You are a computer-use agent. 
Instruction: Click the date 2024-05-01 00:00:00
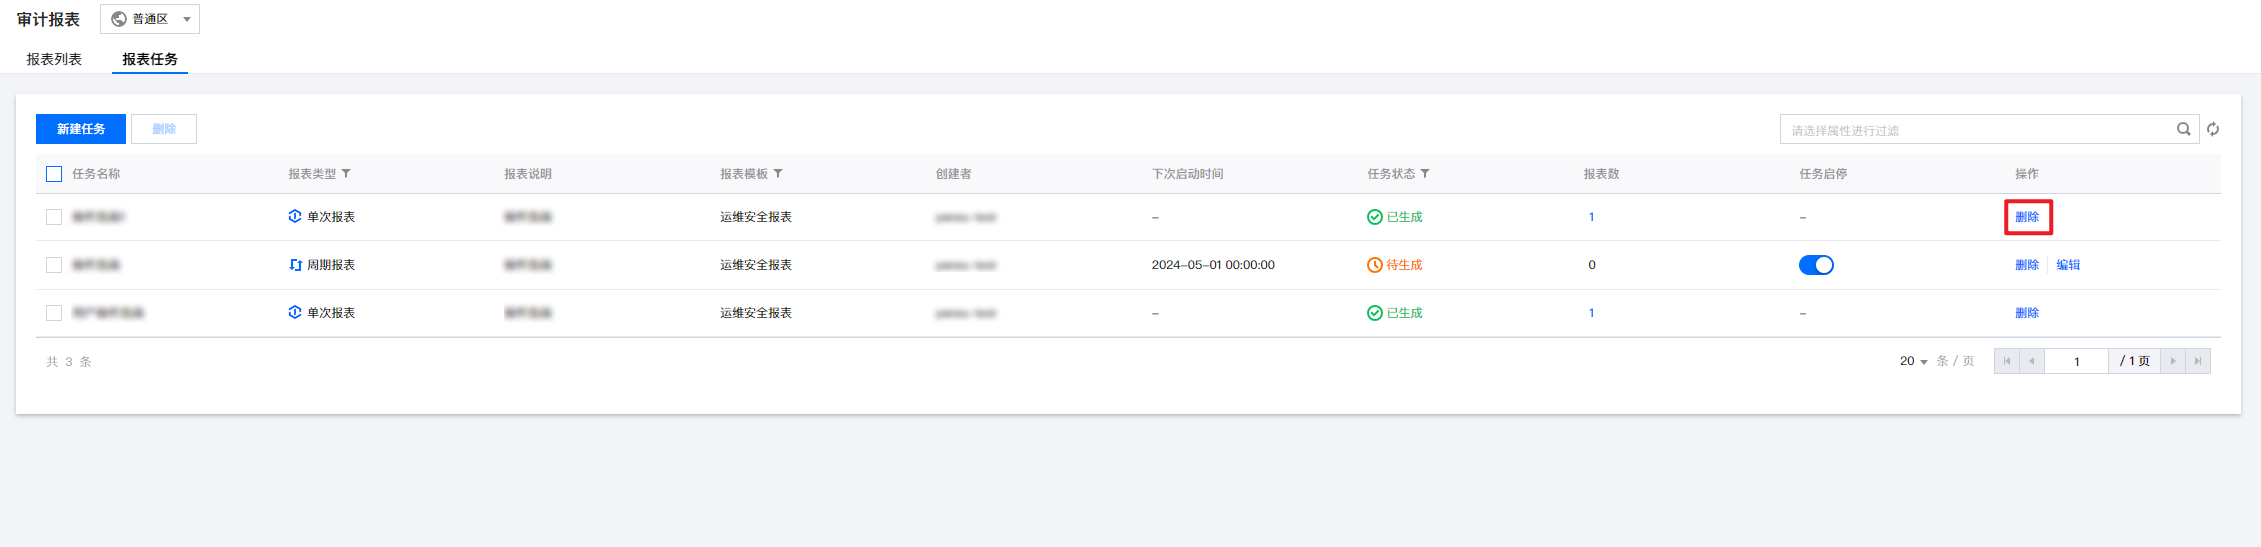tap(1213, 265)
